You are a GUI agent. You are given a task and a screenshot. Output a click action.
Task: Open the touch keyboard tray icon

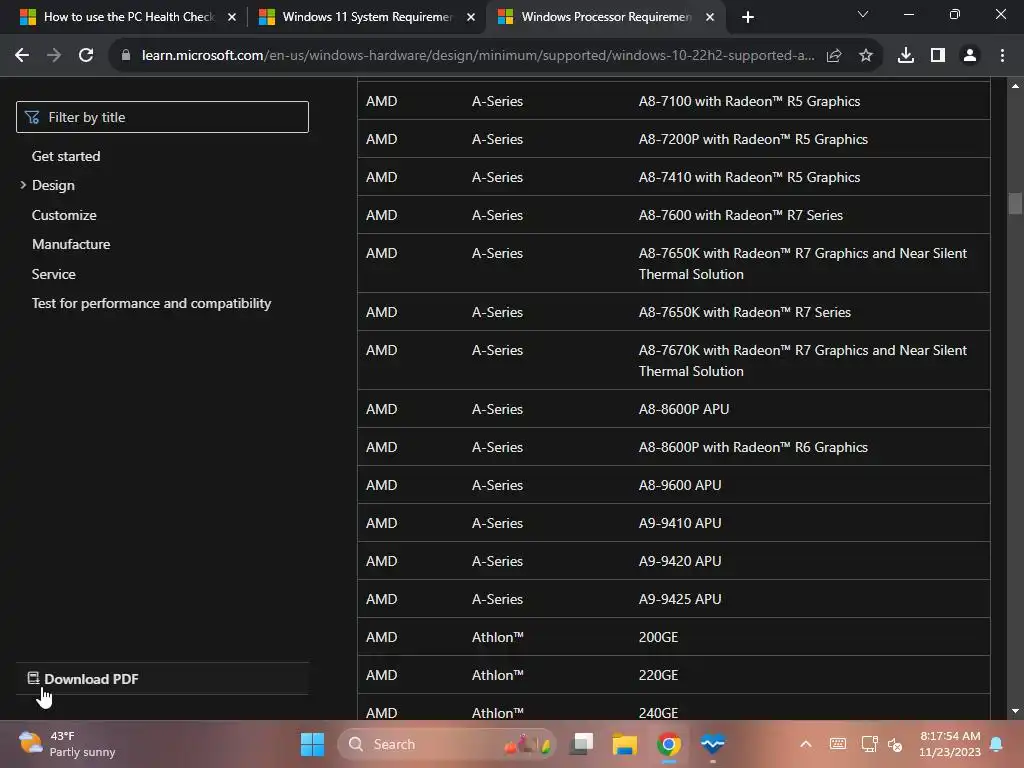(x=838, y=744)
